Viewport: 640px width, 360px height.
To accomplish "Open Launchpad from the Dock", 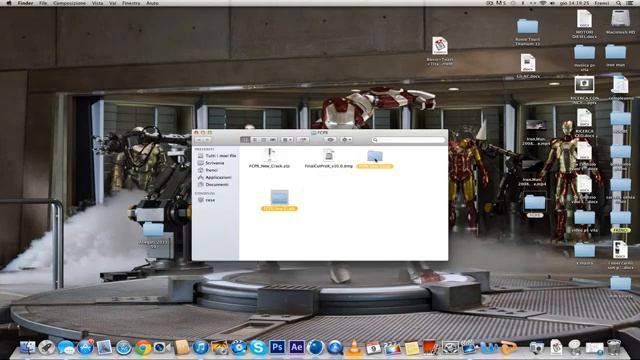I will (47, 347).
